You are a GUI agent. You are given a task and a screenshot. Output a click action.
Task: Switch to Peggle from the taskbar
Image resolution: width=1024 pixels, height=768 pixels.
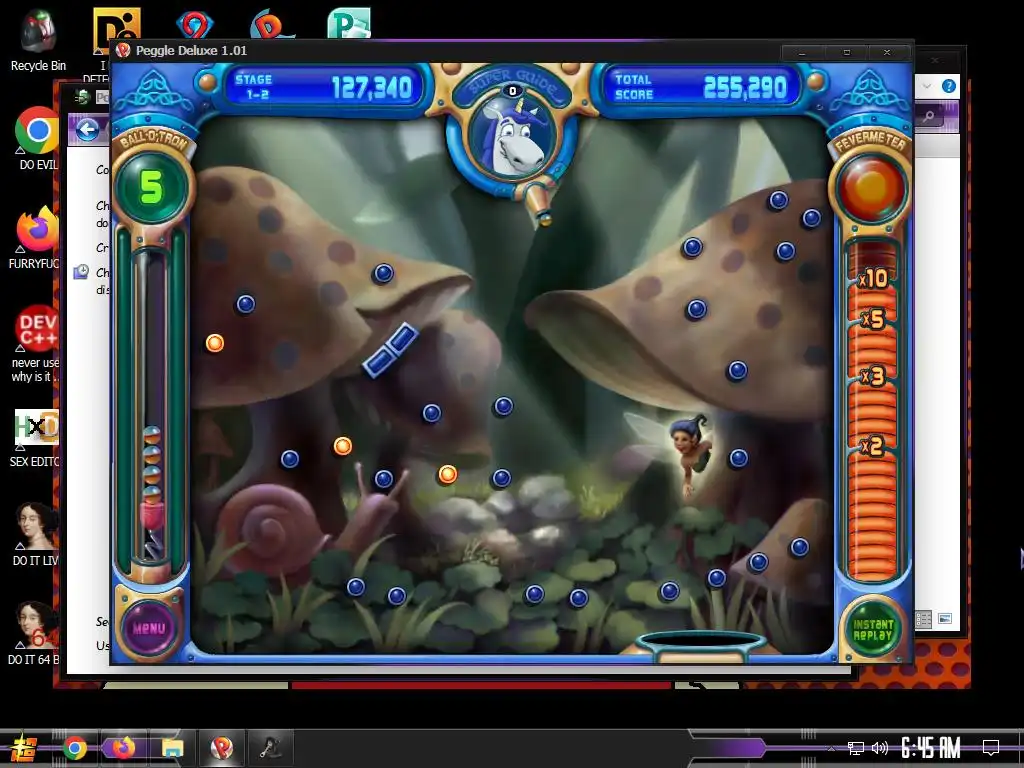[x=222, y=748]
